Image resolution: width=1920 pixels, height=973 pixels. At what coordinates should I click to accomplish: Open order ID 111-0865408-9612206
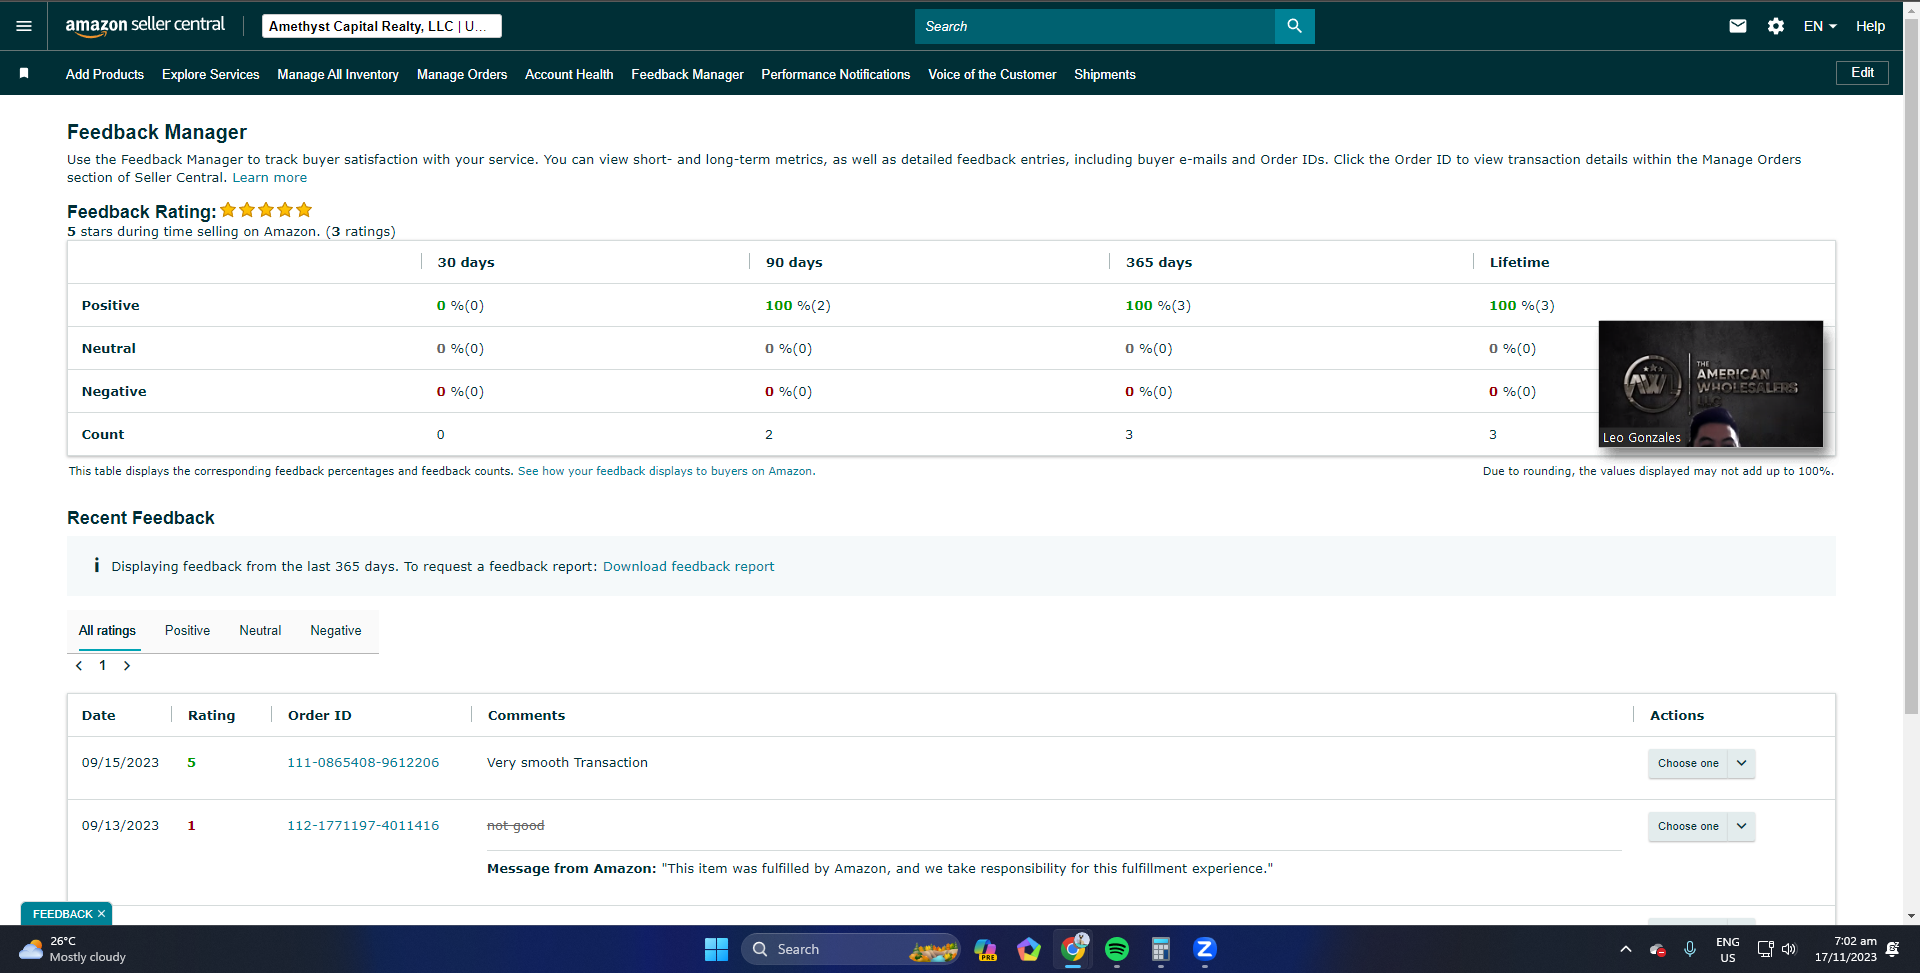[x=363, y=763]
